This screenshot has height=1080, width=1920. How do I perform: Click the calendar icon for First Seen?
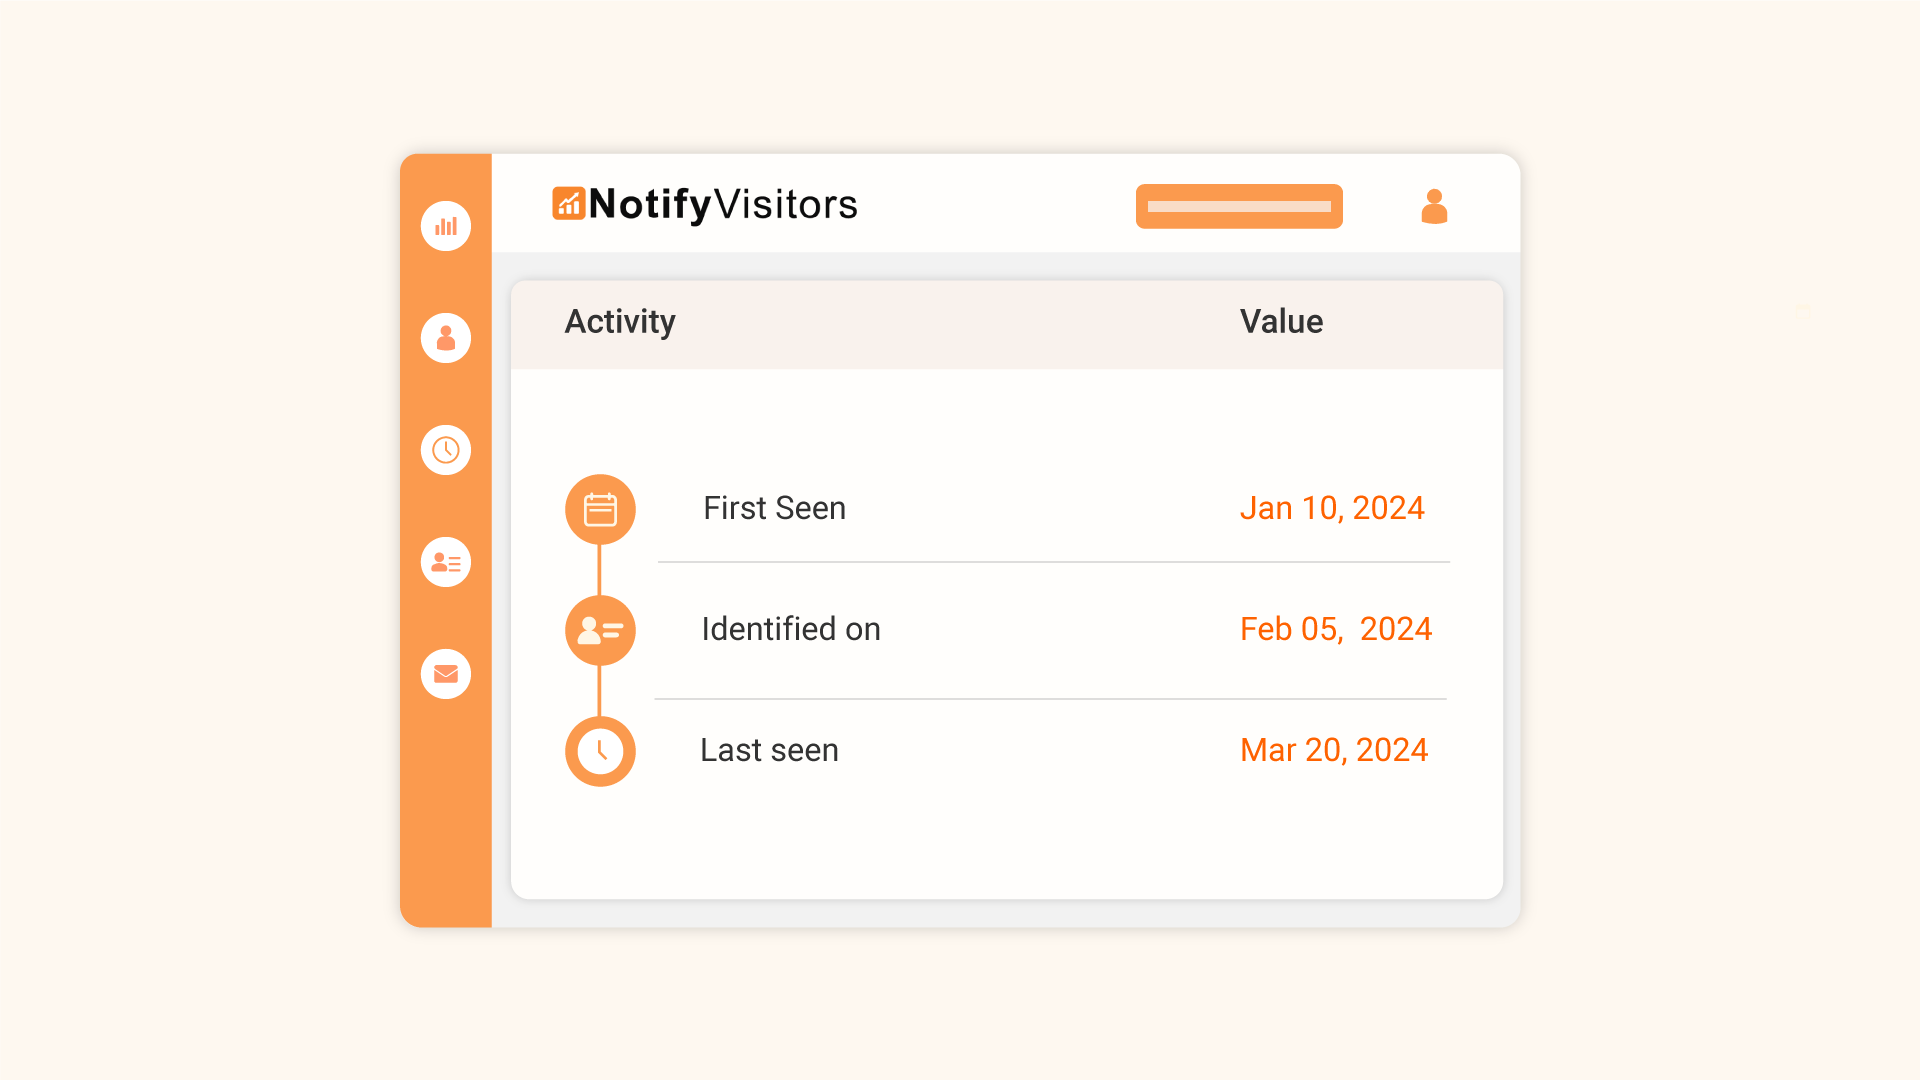coord(600,509)
